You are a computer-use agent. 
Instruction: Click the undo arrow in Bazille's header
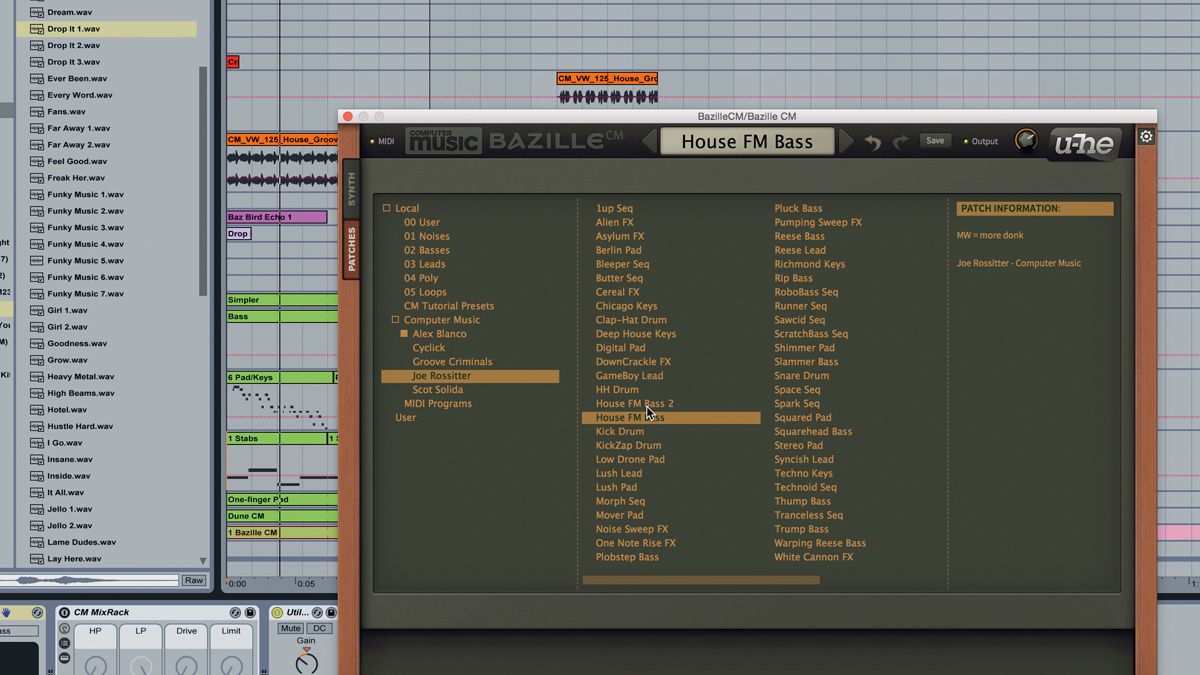pyautogui.click(x=874, y=141)
